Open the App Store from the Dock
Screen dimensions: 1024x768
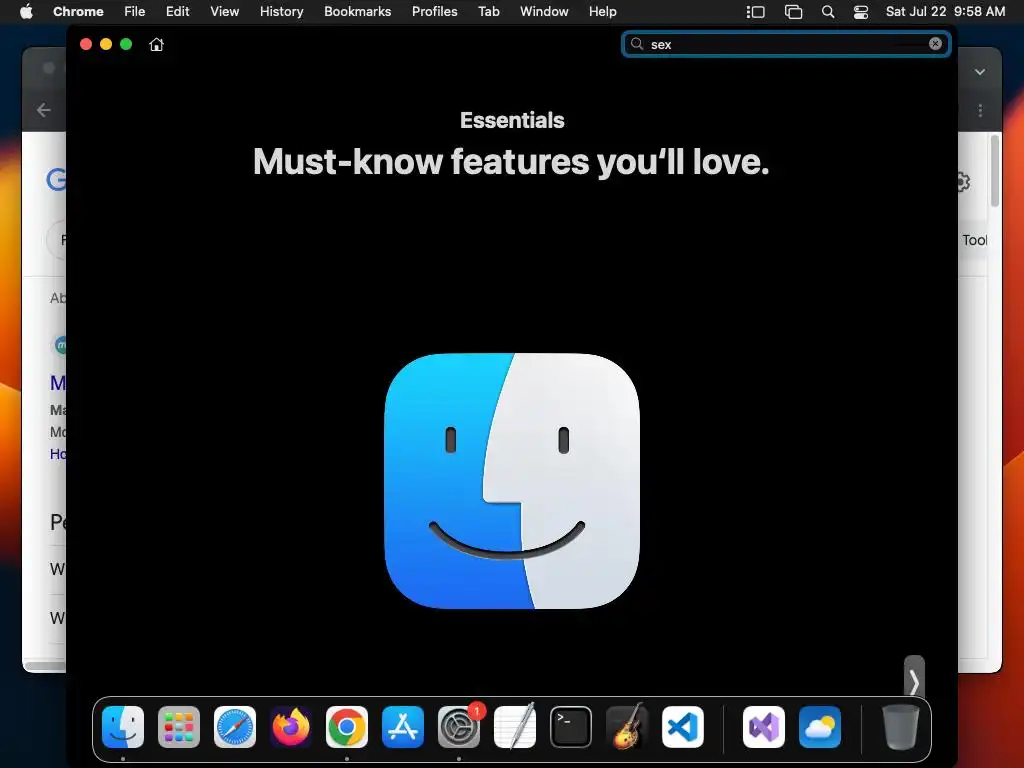tap(403, 727)
